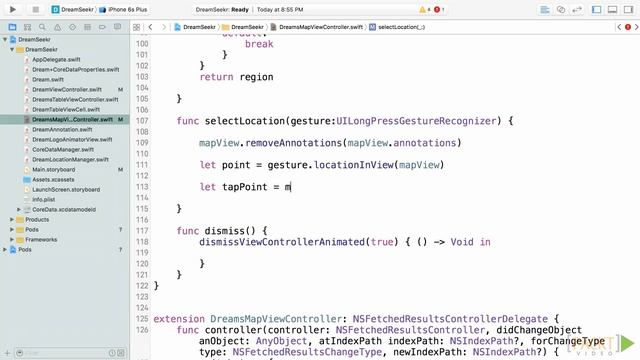Open Info.plist

tap(43, 200)
